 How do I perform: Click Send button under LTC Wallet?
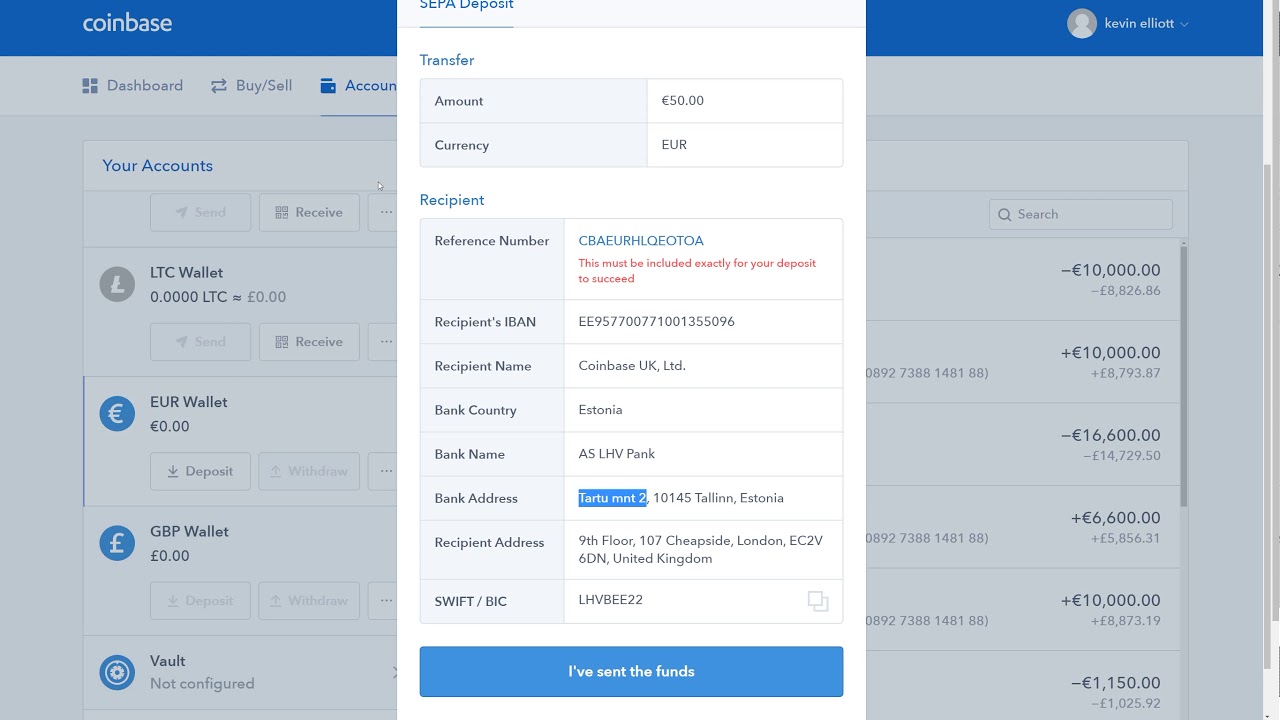tap(200, 342)
